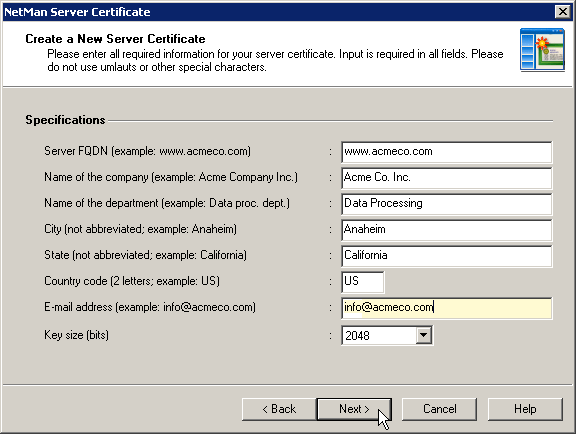Click the 'Name of the company' label
This screenshot has height=434, width=576.
point(171,177)
